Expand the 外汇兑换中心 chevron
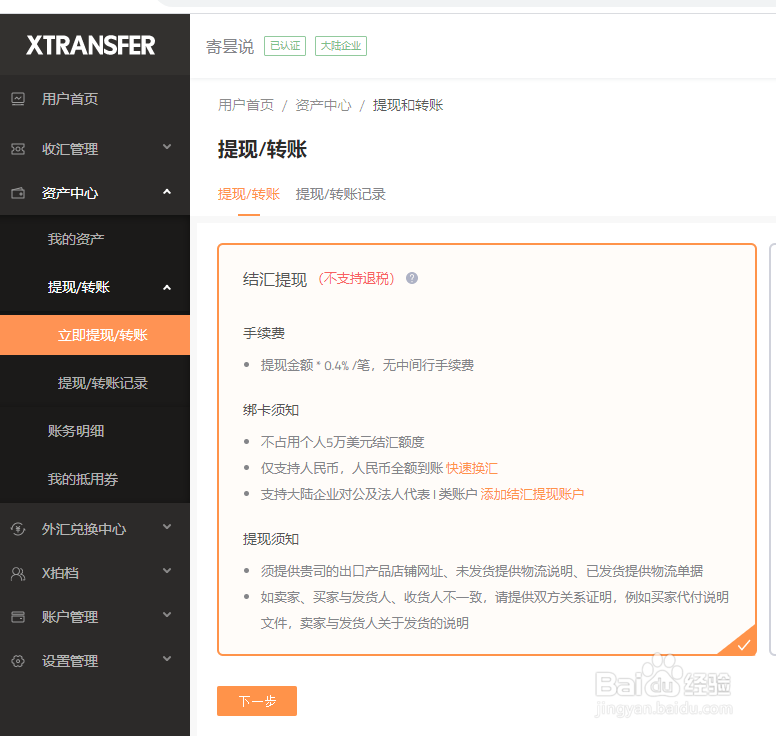 [167, 527]
